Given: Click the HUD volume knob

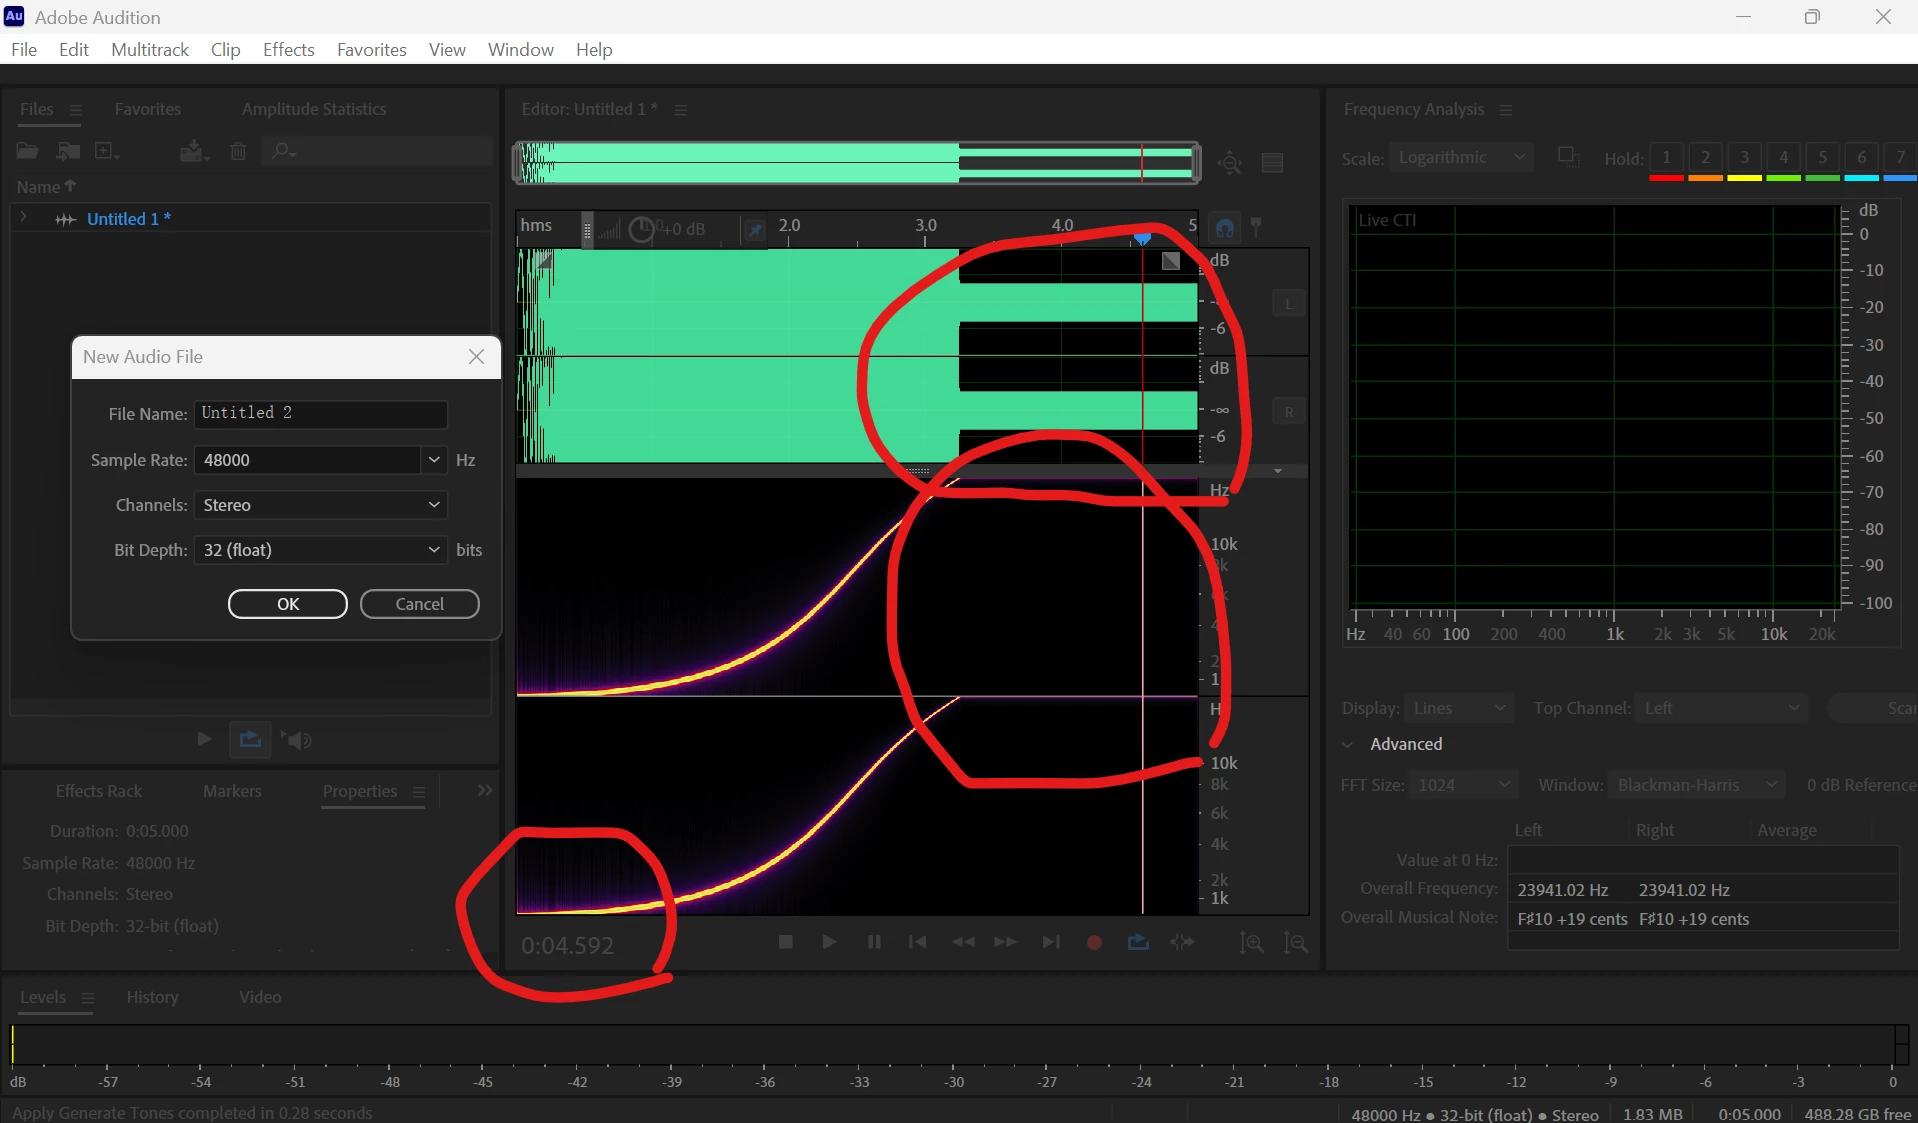Looking at the screenshot, I should [x=641, y=230].
